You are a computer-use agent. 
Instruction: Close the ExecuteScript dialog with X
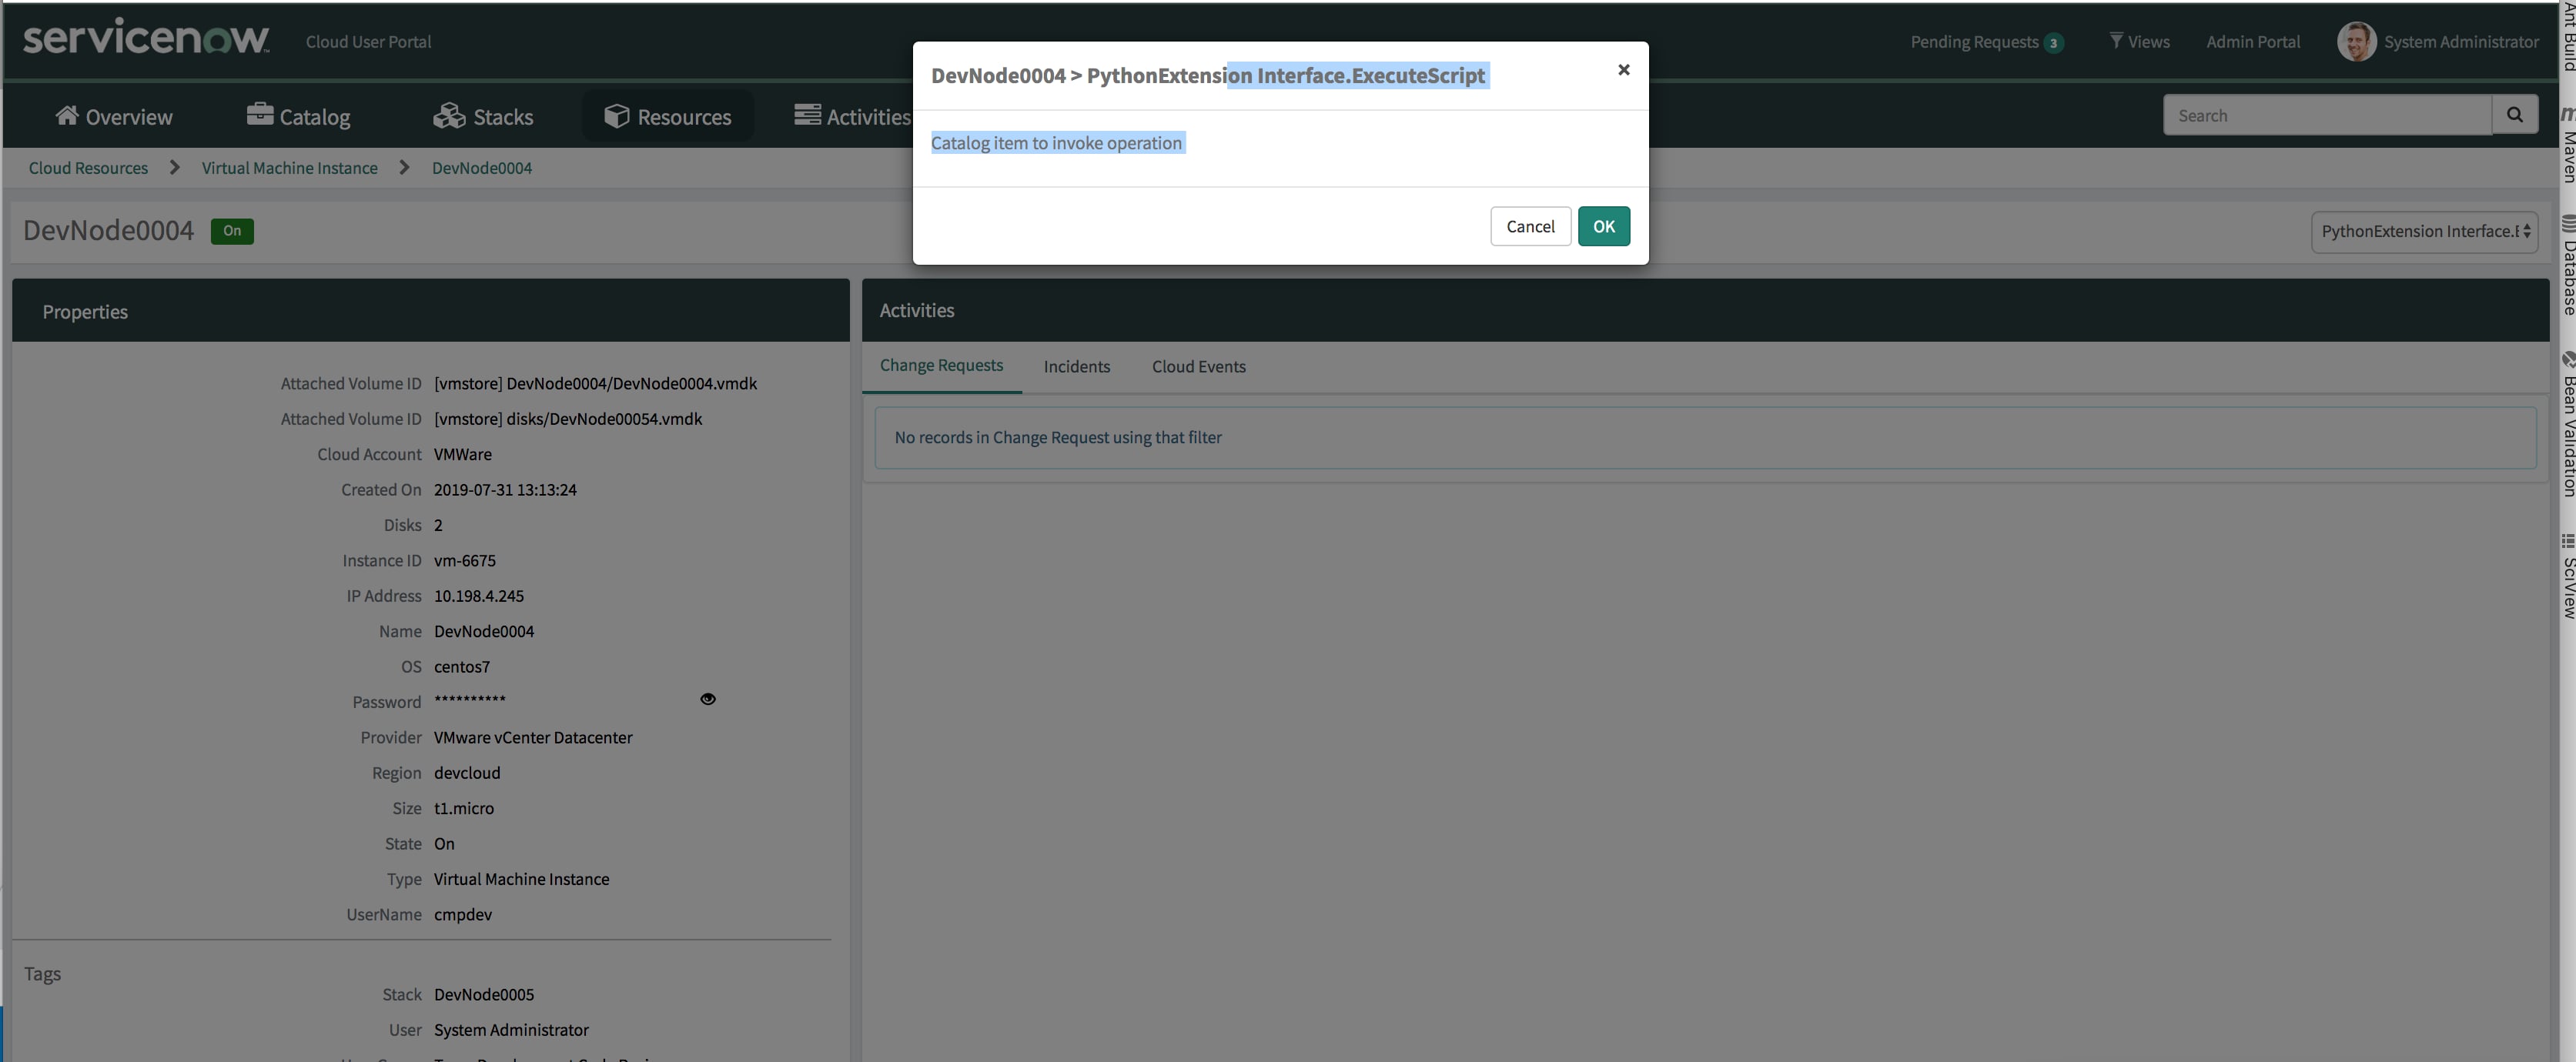pos(1623,70)
